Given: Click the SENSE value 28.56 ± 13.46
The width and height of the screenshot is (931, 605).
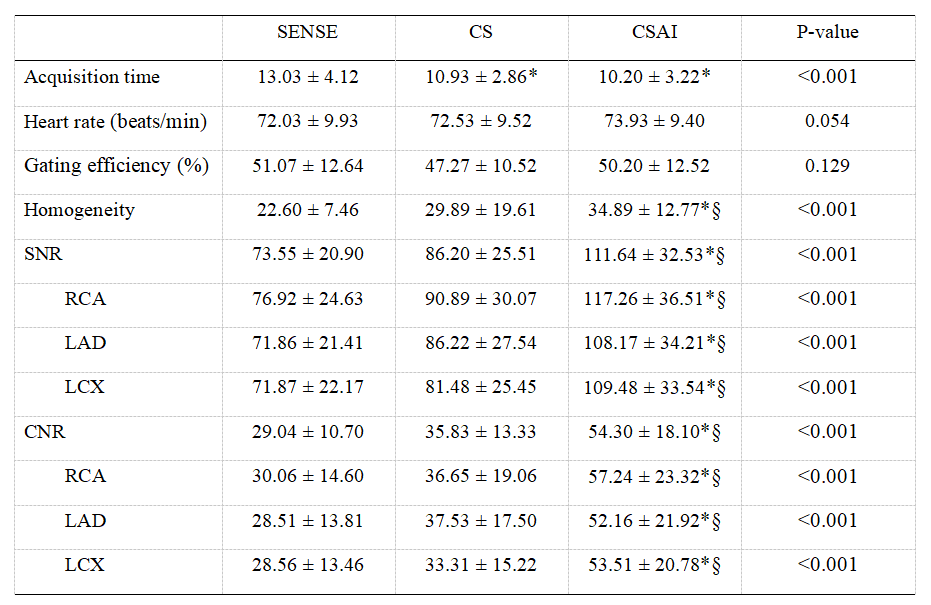Looking at the screenshot, I should click(x=307, y=565).
